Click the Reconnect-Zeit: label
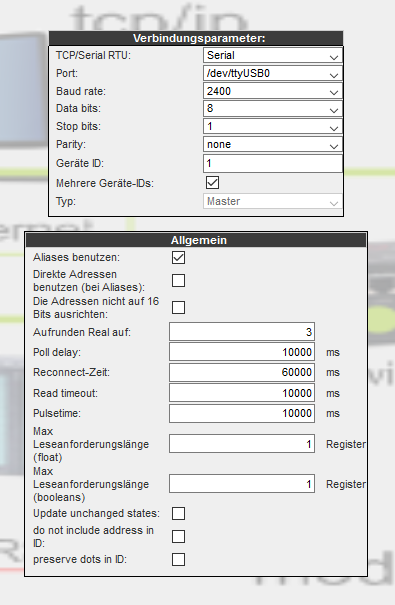This screenshot has height=605, width=395. 71,372
